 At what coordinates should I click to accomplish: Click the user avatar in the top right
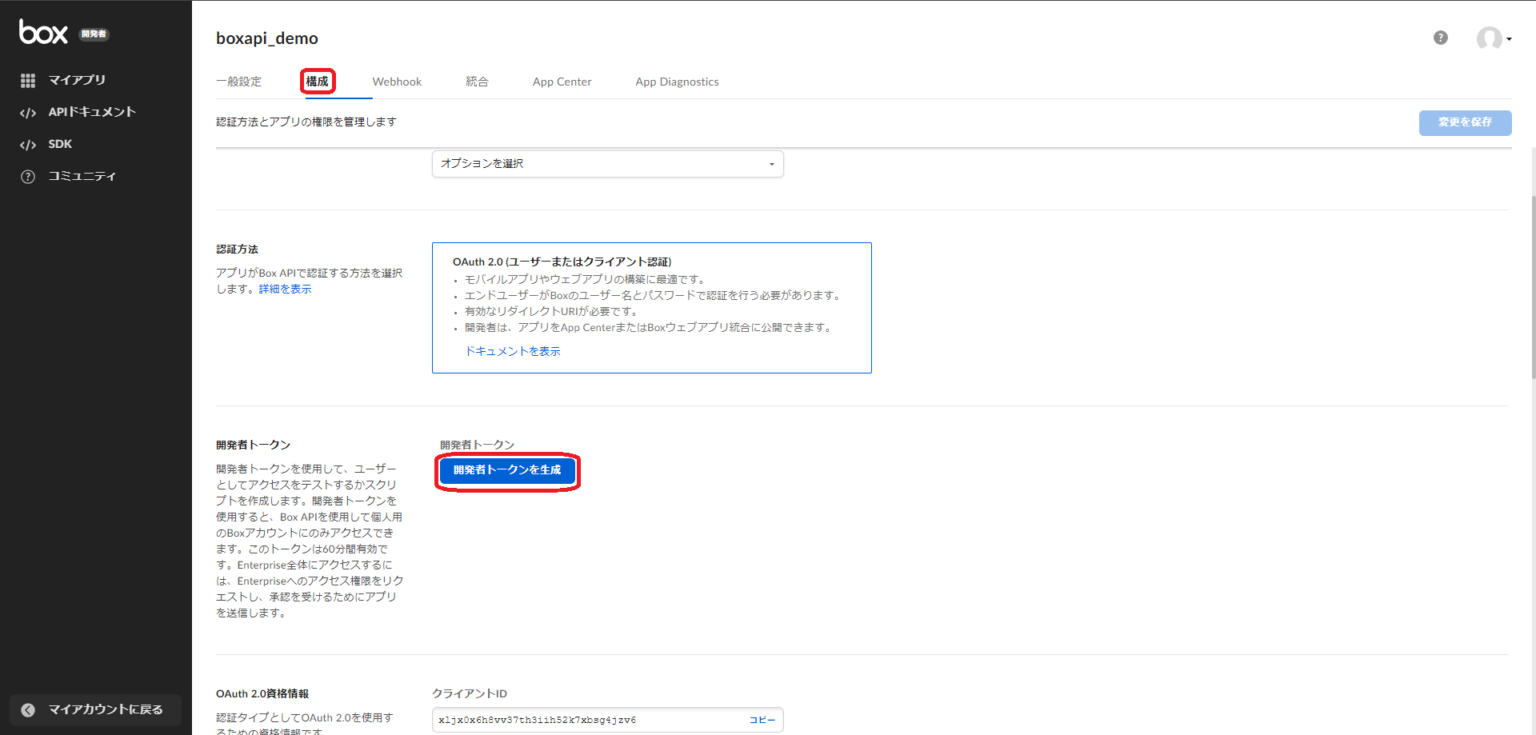[1490, 38]
